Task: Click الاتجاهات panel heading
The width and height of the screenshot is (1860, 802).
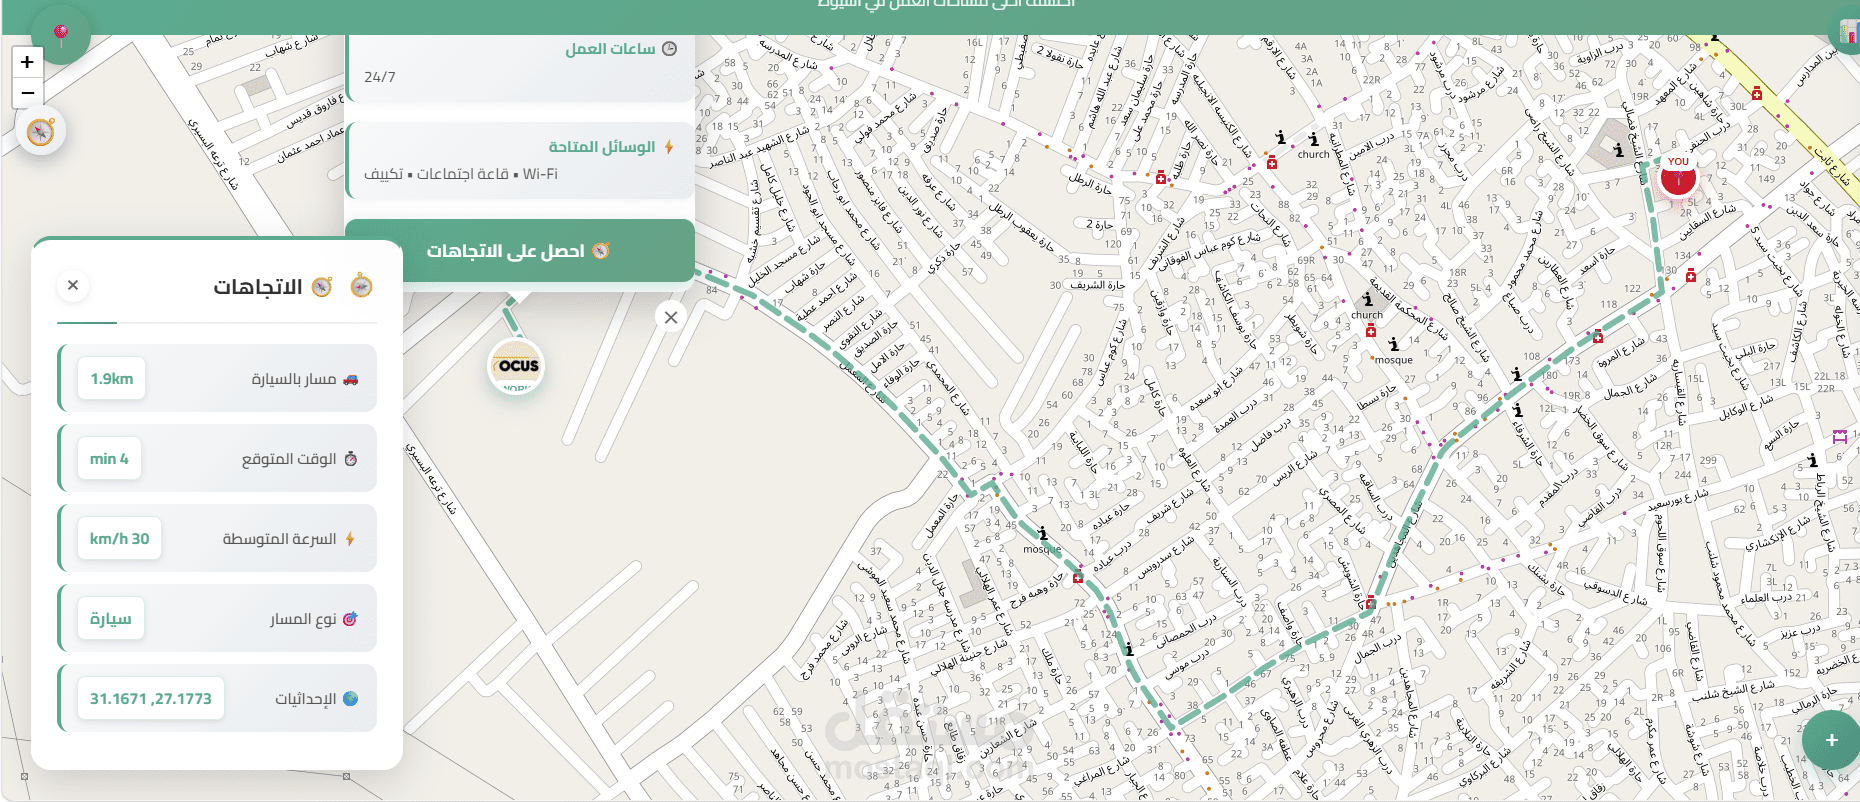Action: tap(257, 287)
